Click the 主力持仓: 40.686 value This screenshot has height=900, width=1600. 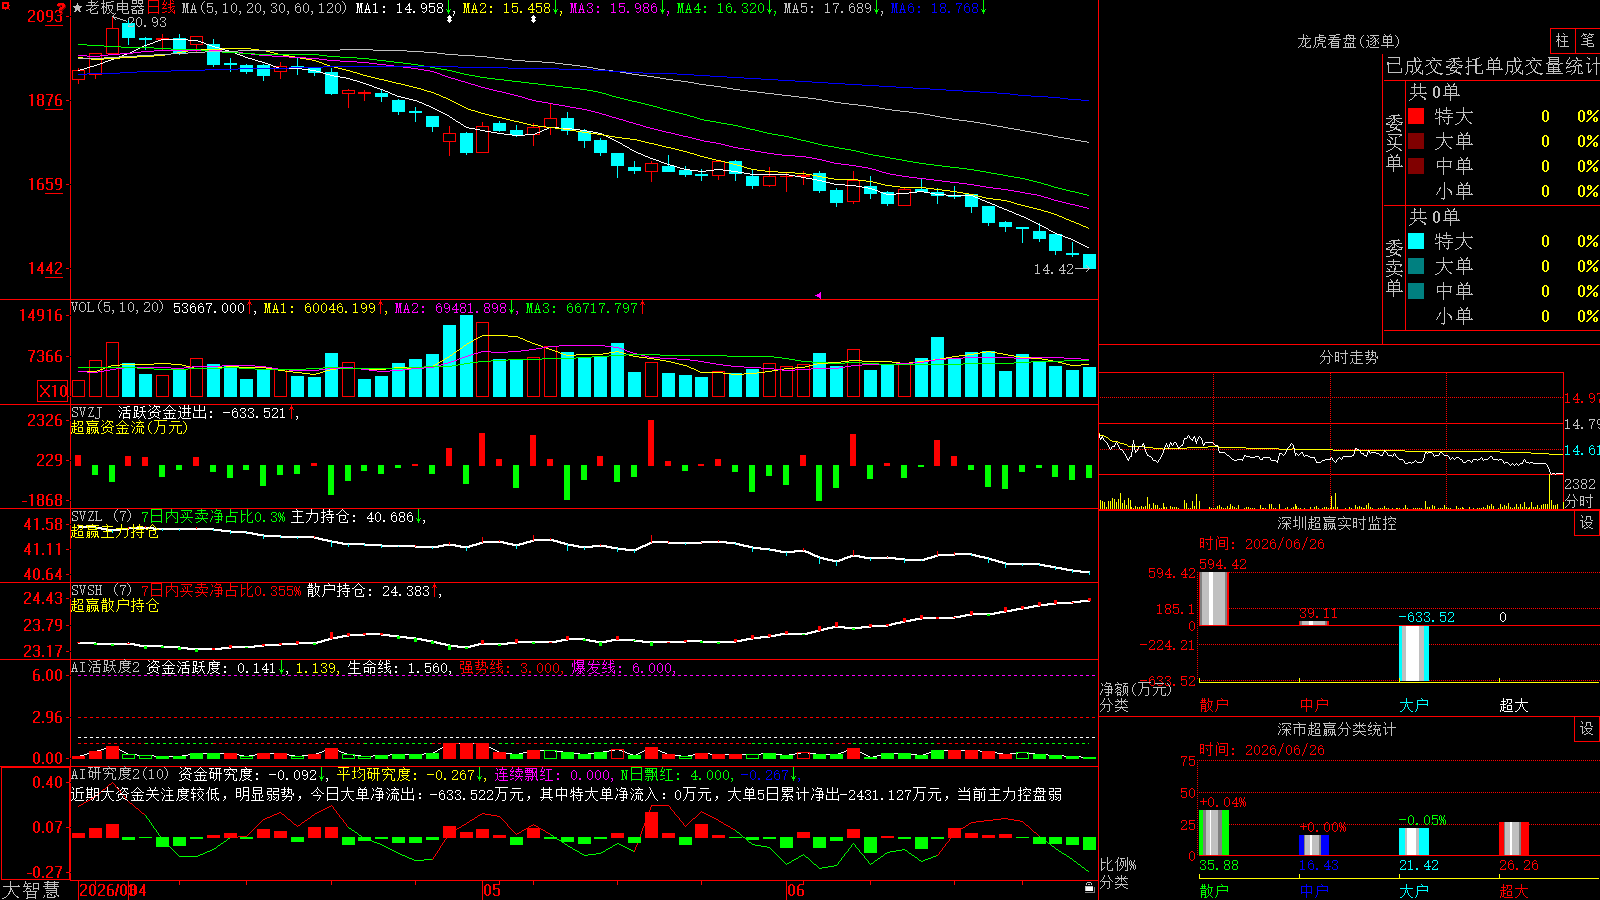(352, 517)
